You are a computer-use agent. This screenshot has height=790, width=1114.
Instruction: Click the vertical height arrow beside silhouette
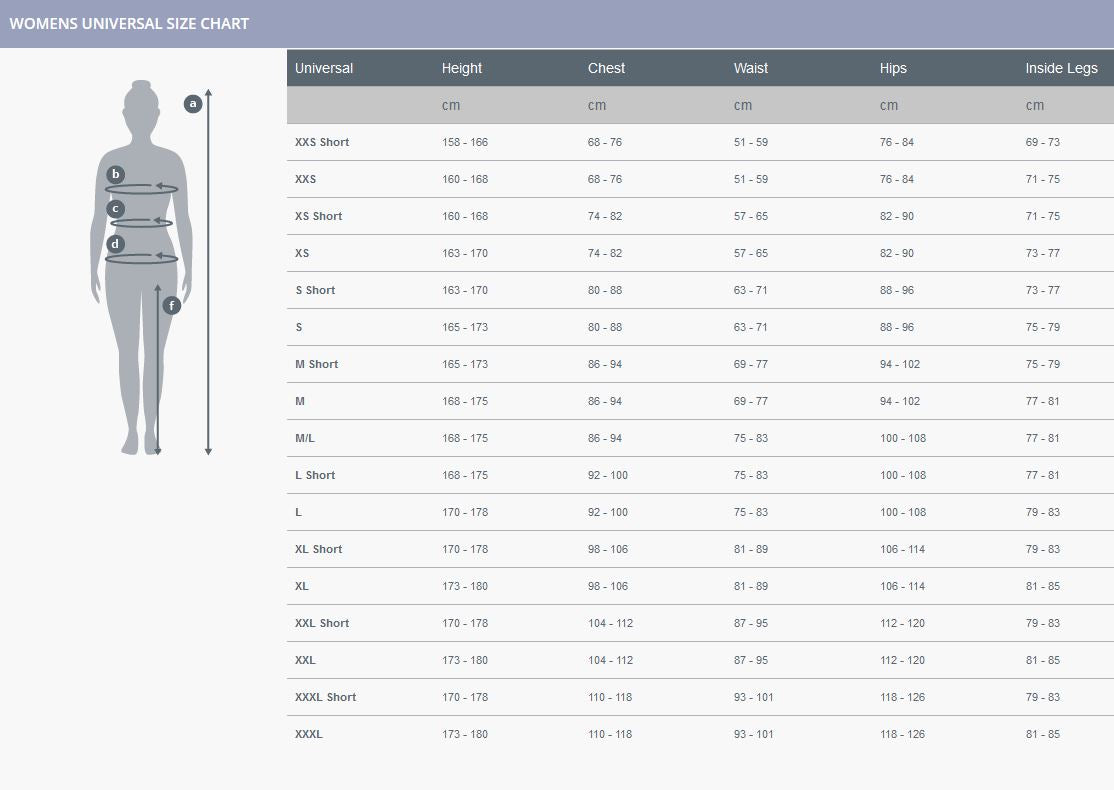(x=208, y=270)
